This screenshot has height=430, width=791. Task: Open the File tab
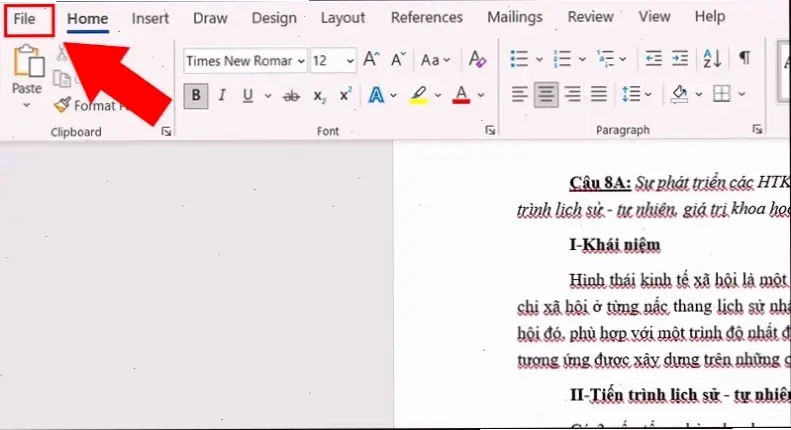24,19
